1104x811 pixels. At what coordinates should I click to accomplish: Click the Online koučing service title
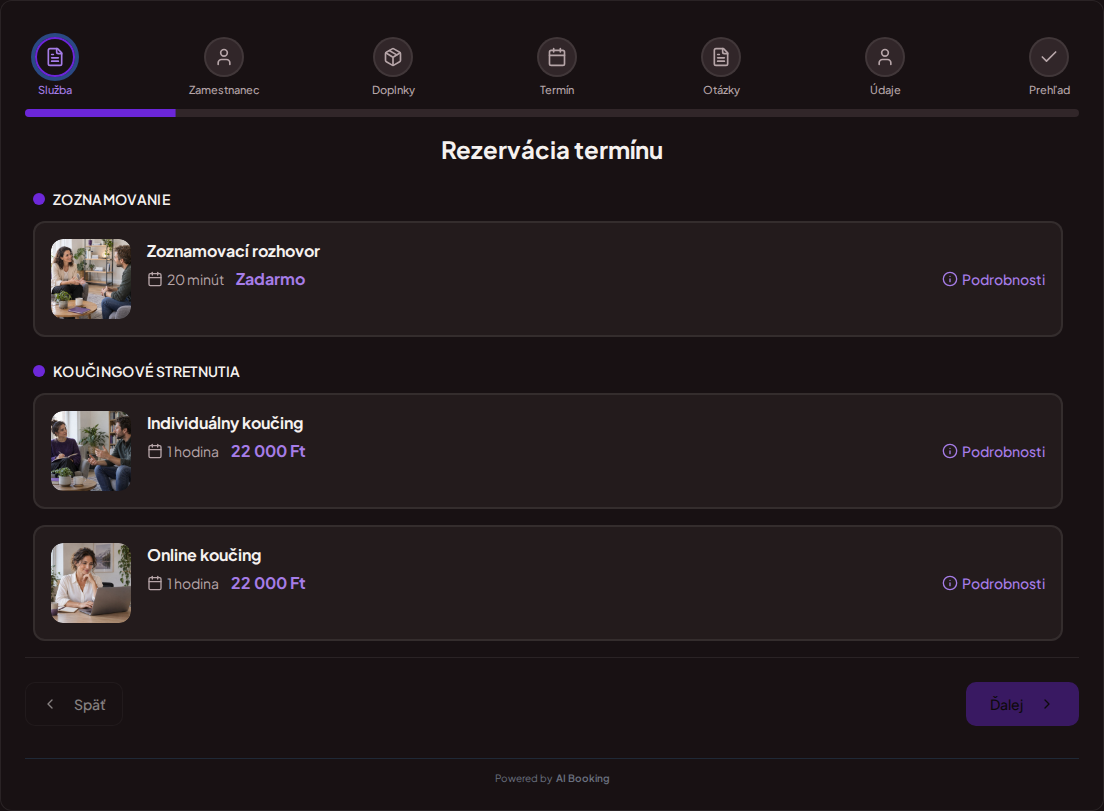pos(204,555)
